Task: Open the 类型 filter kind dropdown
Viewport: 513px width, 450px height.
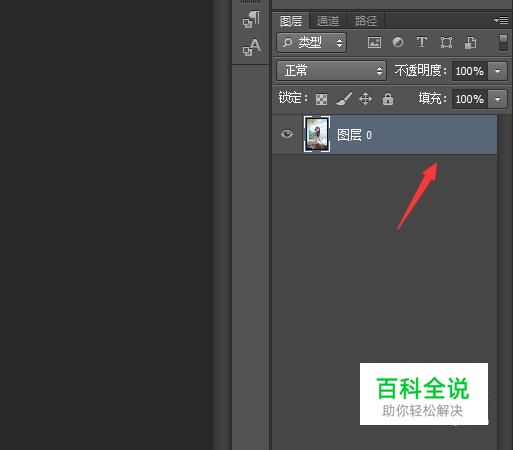Action: pos(312,43)
